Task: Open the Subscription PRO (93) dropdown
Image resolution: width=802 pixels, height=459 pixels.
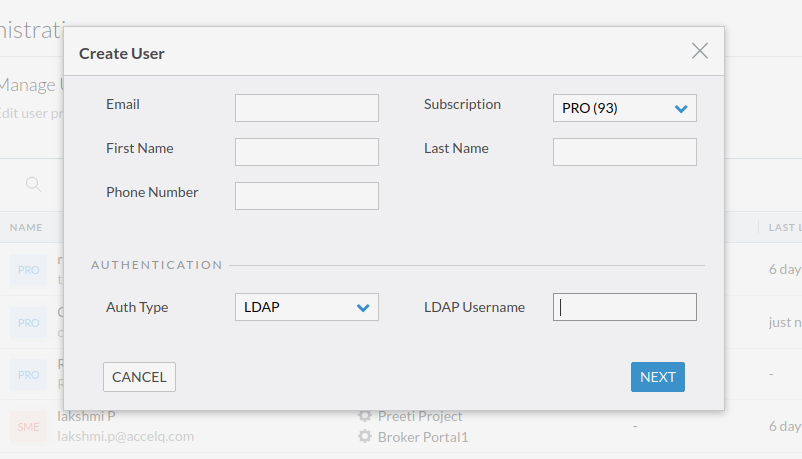Action: click(625, 108)
